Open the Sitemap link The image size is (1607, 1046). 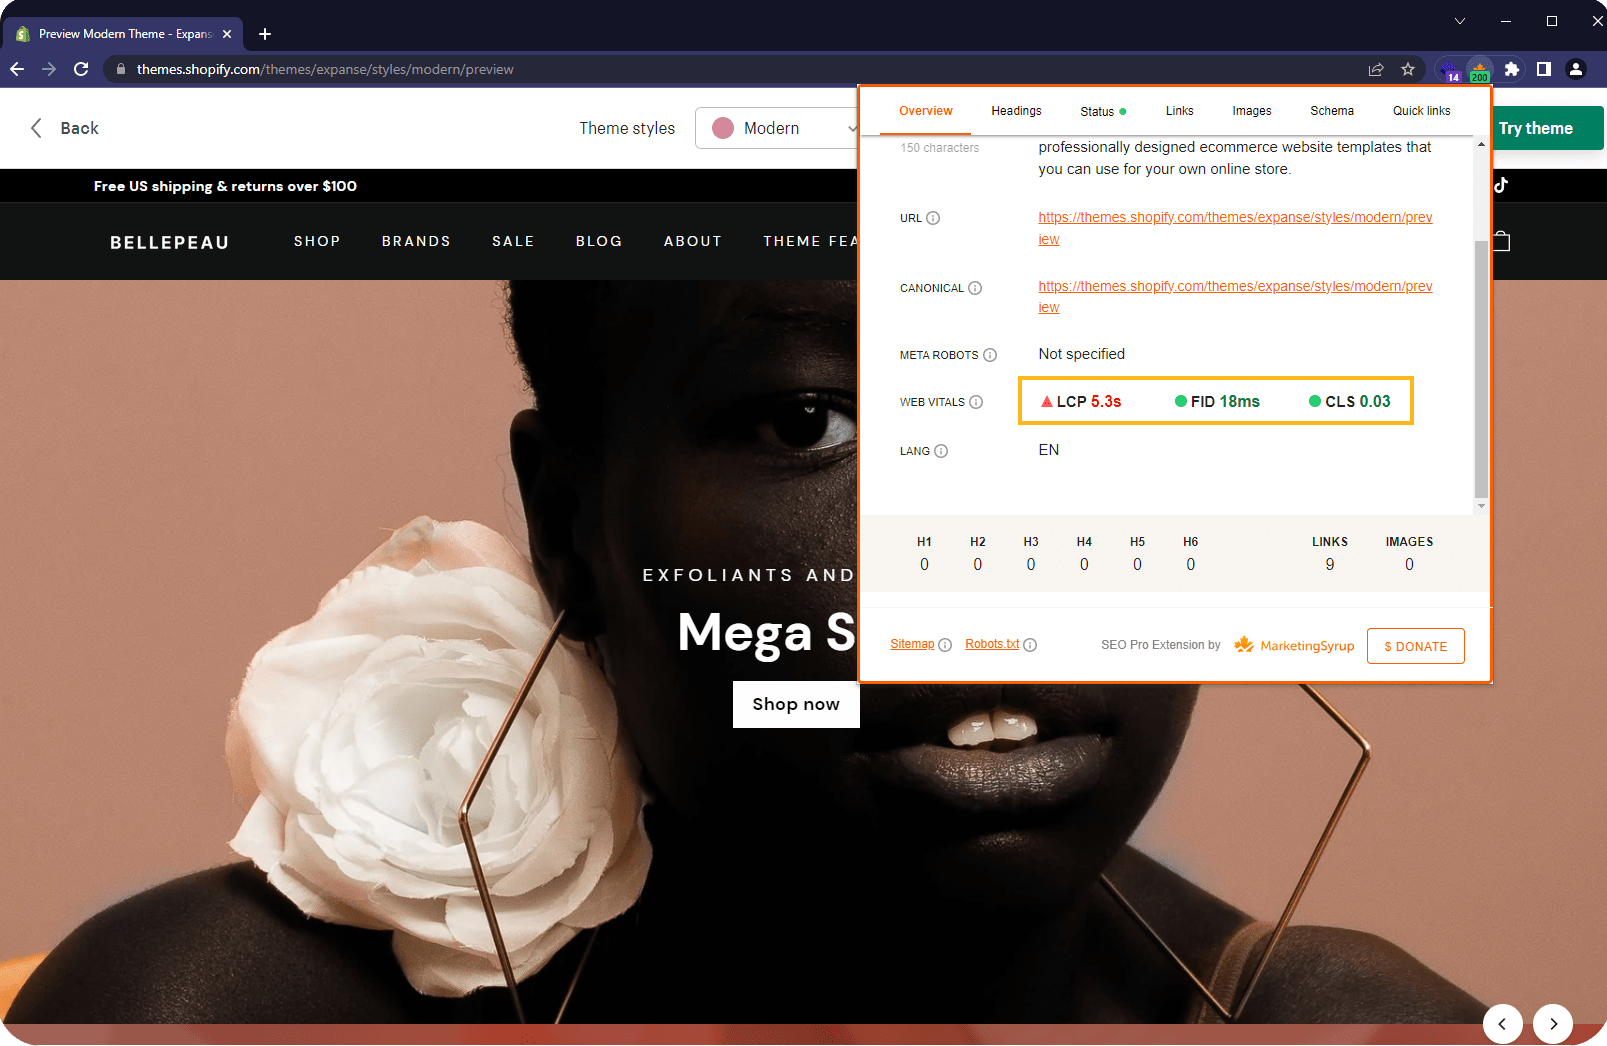912,644
